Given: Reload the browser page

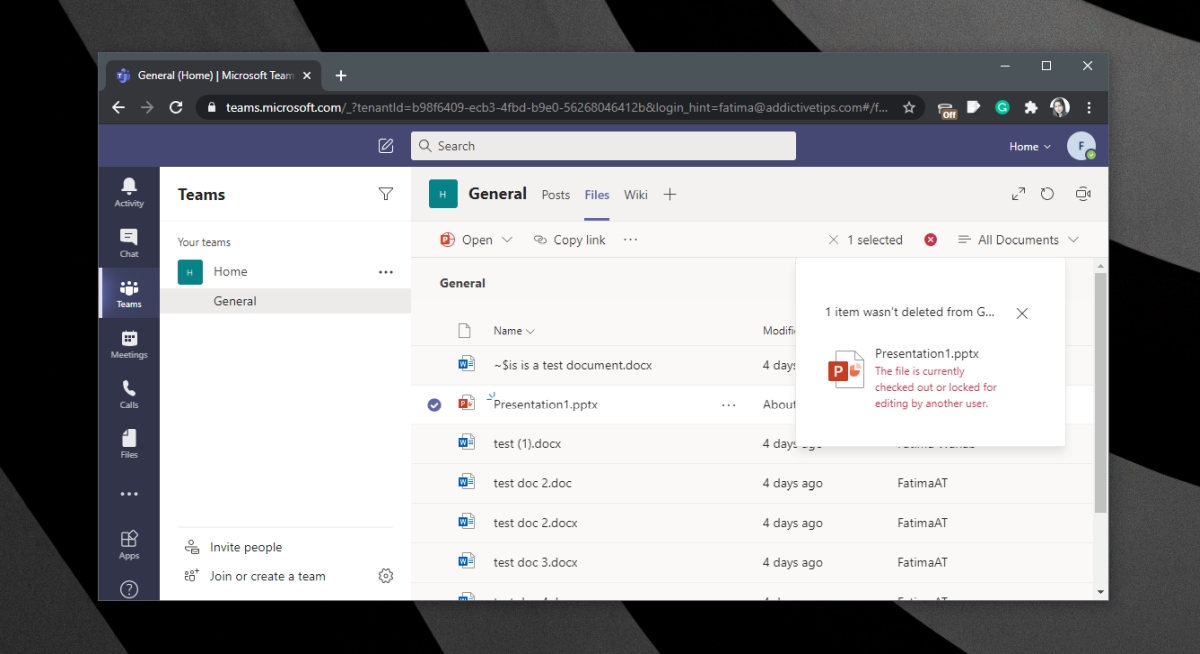Looking at the screenshot, I should click(x=176, y=107).
